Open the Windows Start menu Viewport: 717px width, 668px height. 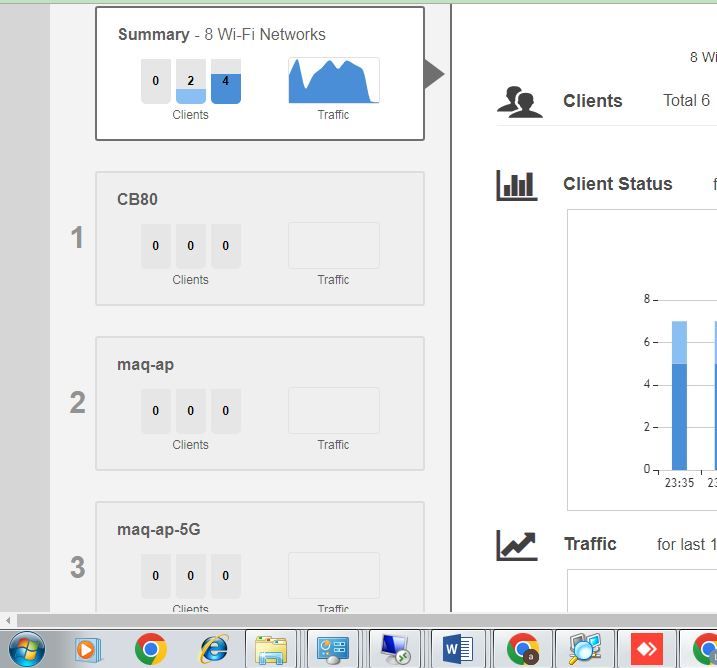[x=26, y=649]
